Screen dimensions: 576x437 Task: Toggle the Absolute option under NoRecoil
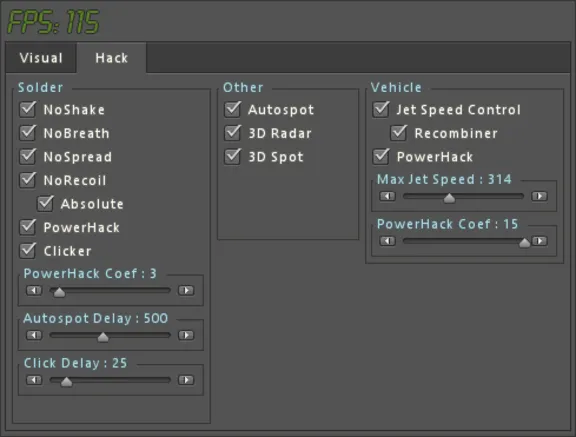click(45, 203)
